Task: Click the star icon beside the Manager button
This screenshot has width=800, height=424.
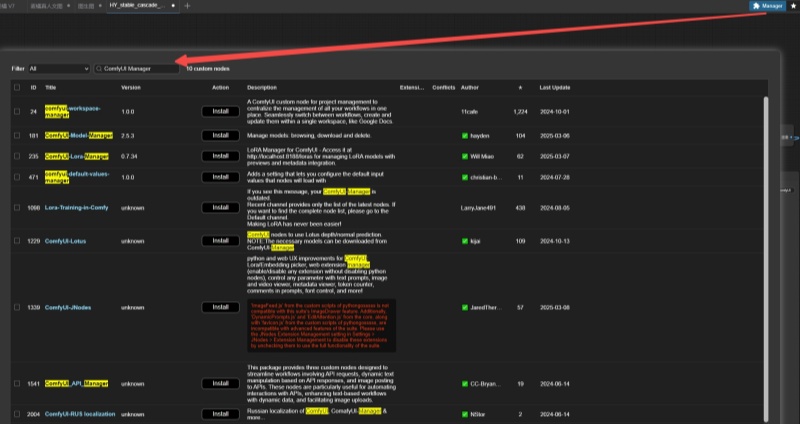Action: pos(793,6)
